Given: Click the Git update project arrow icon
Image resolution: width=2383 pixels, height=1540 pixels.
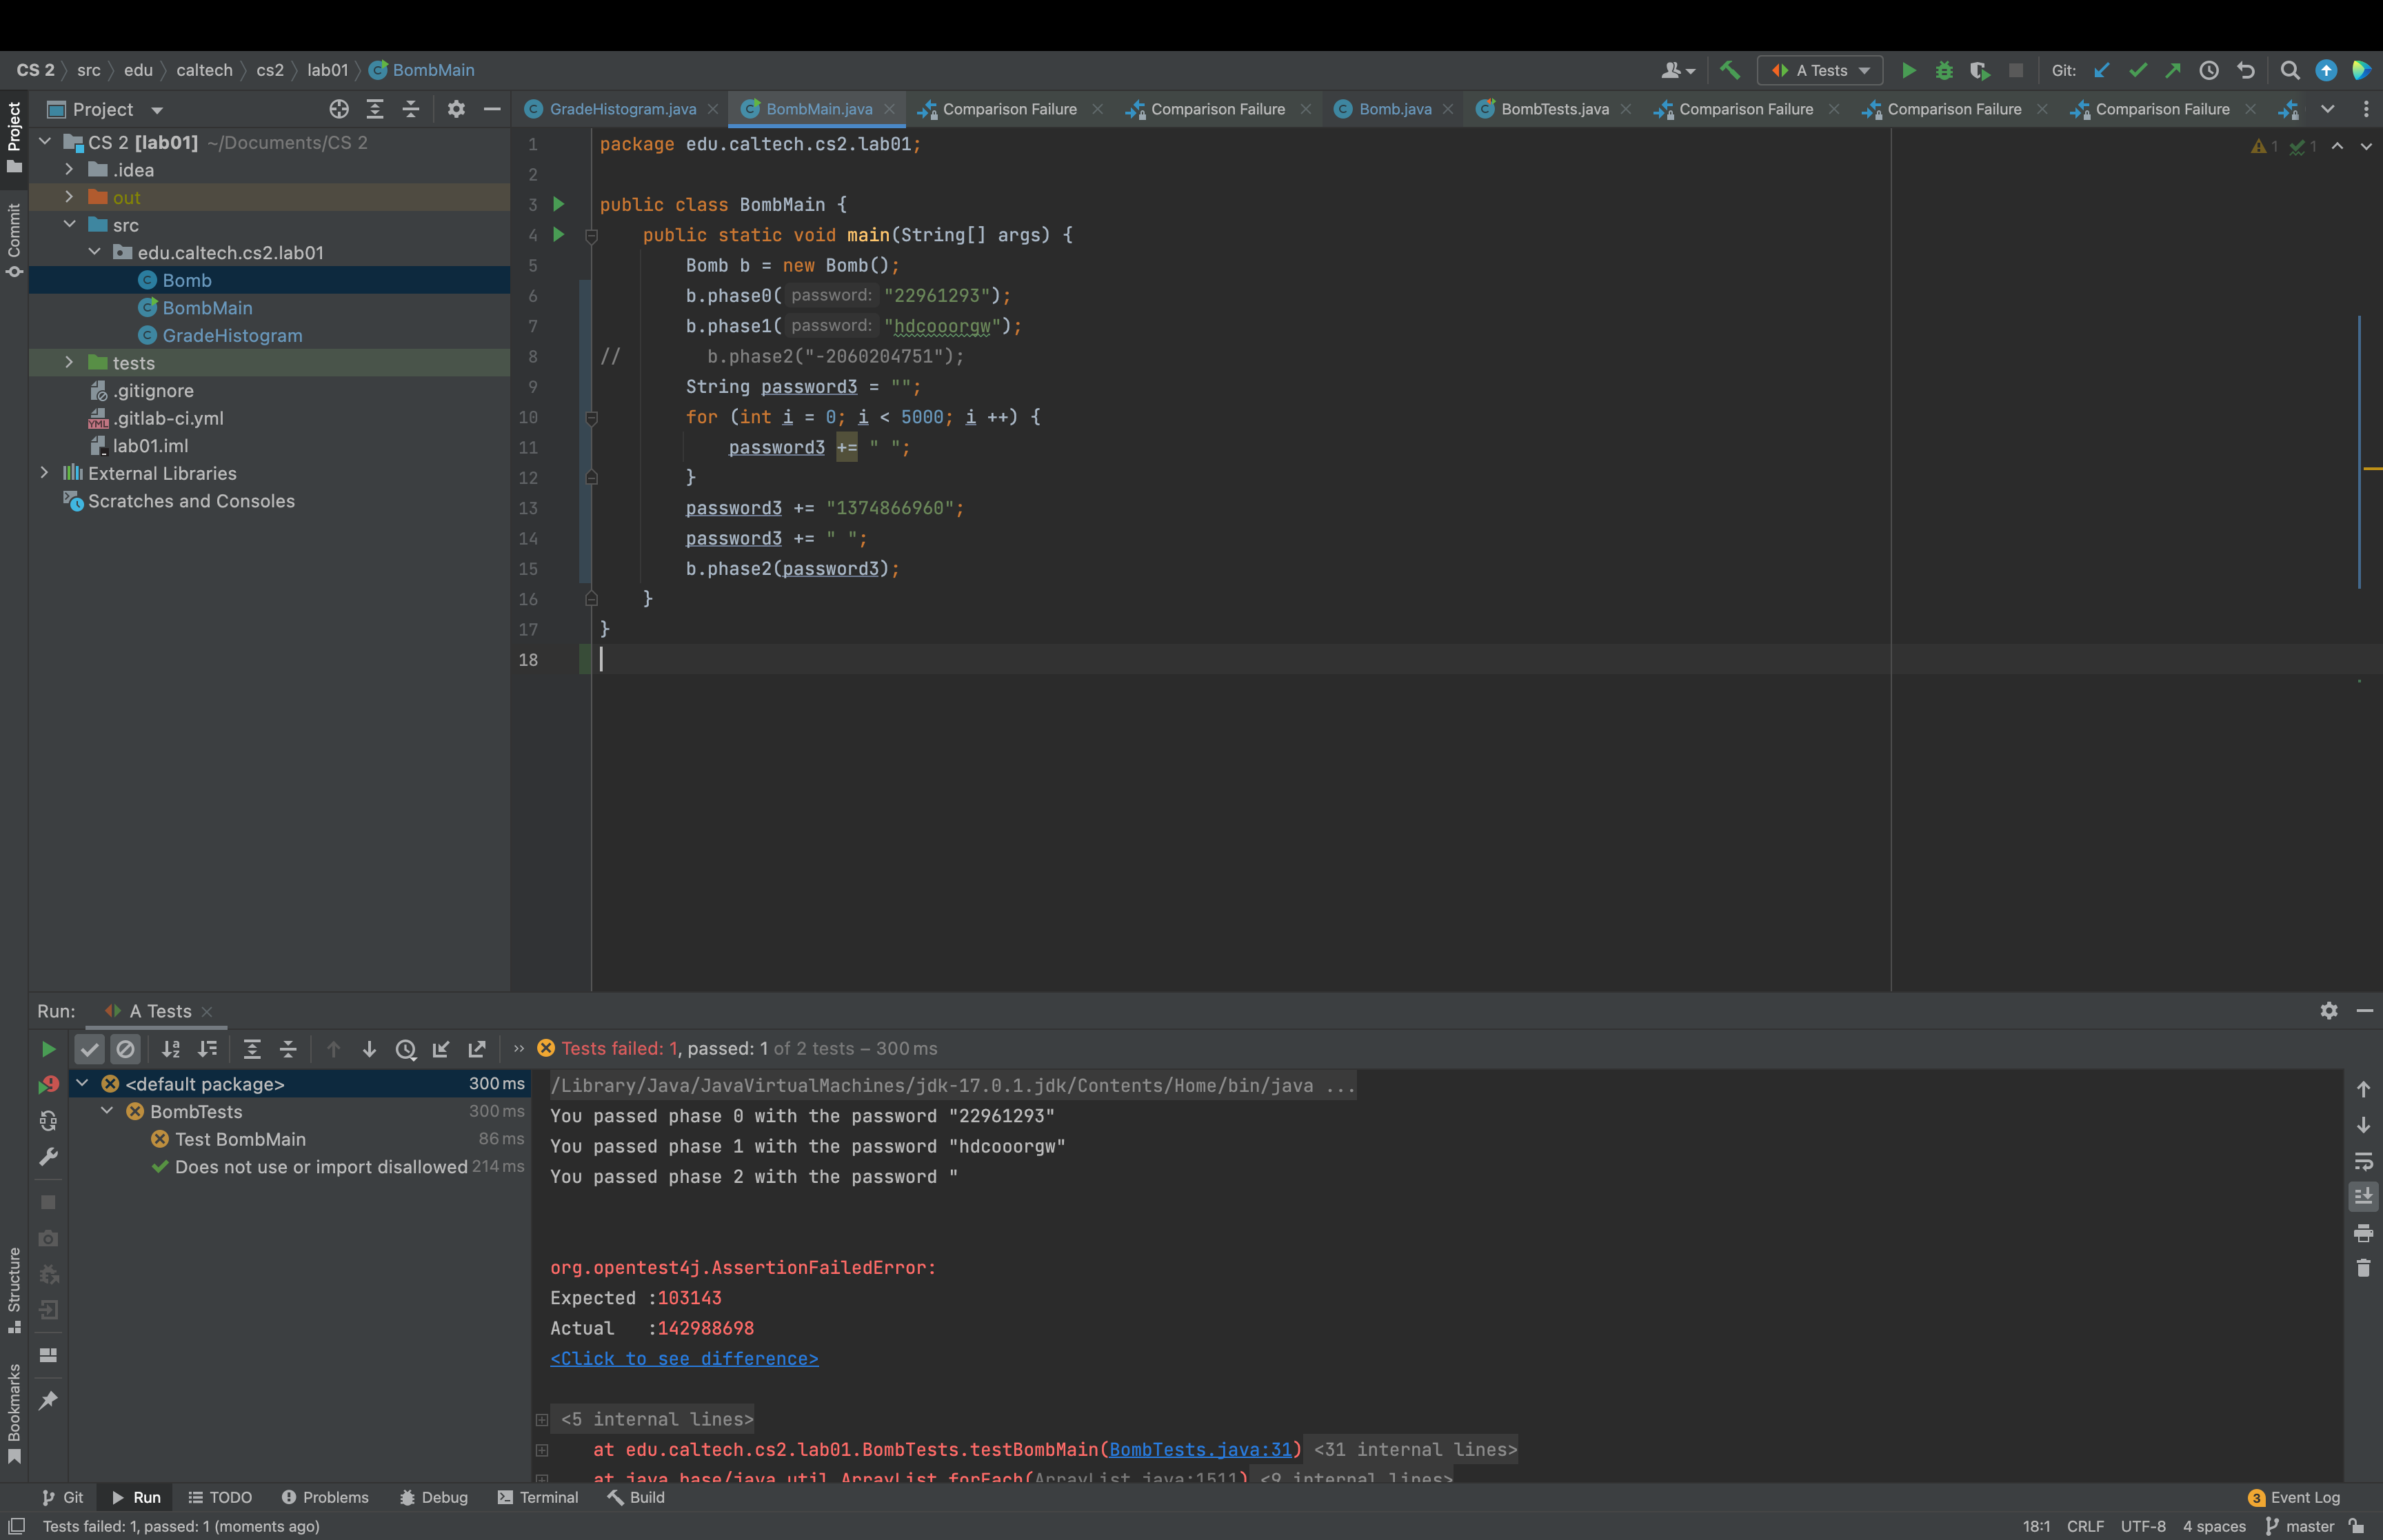Looking at the screenshot, I should [2101, 70].
